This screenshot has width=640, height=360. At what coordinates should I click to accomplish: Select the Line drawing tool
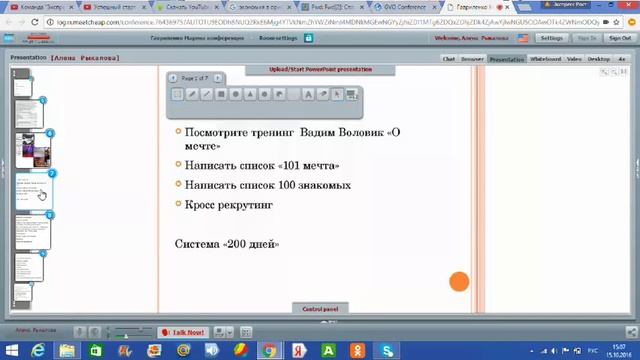tap(207, 94)
